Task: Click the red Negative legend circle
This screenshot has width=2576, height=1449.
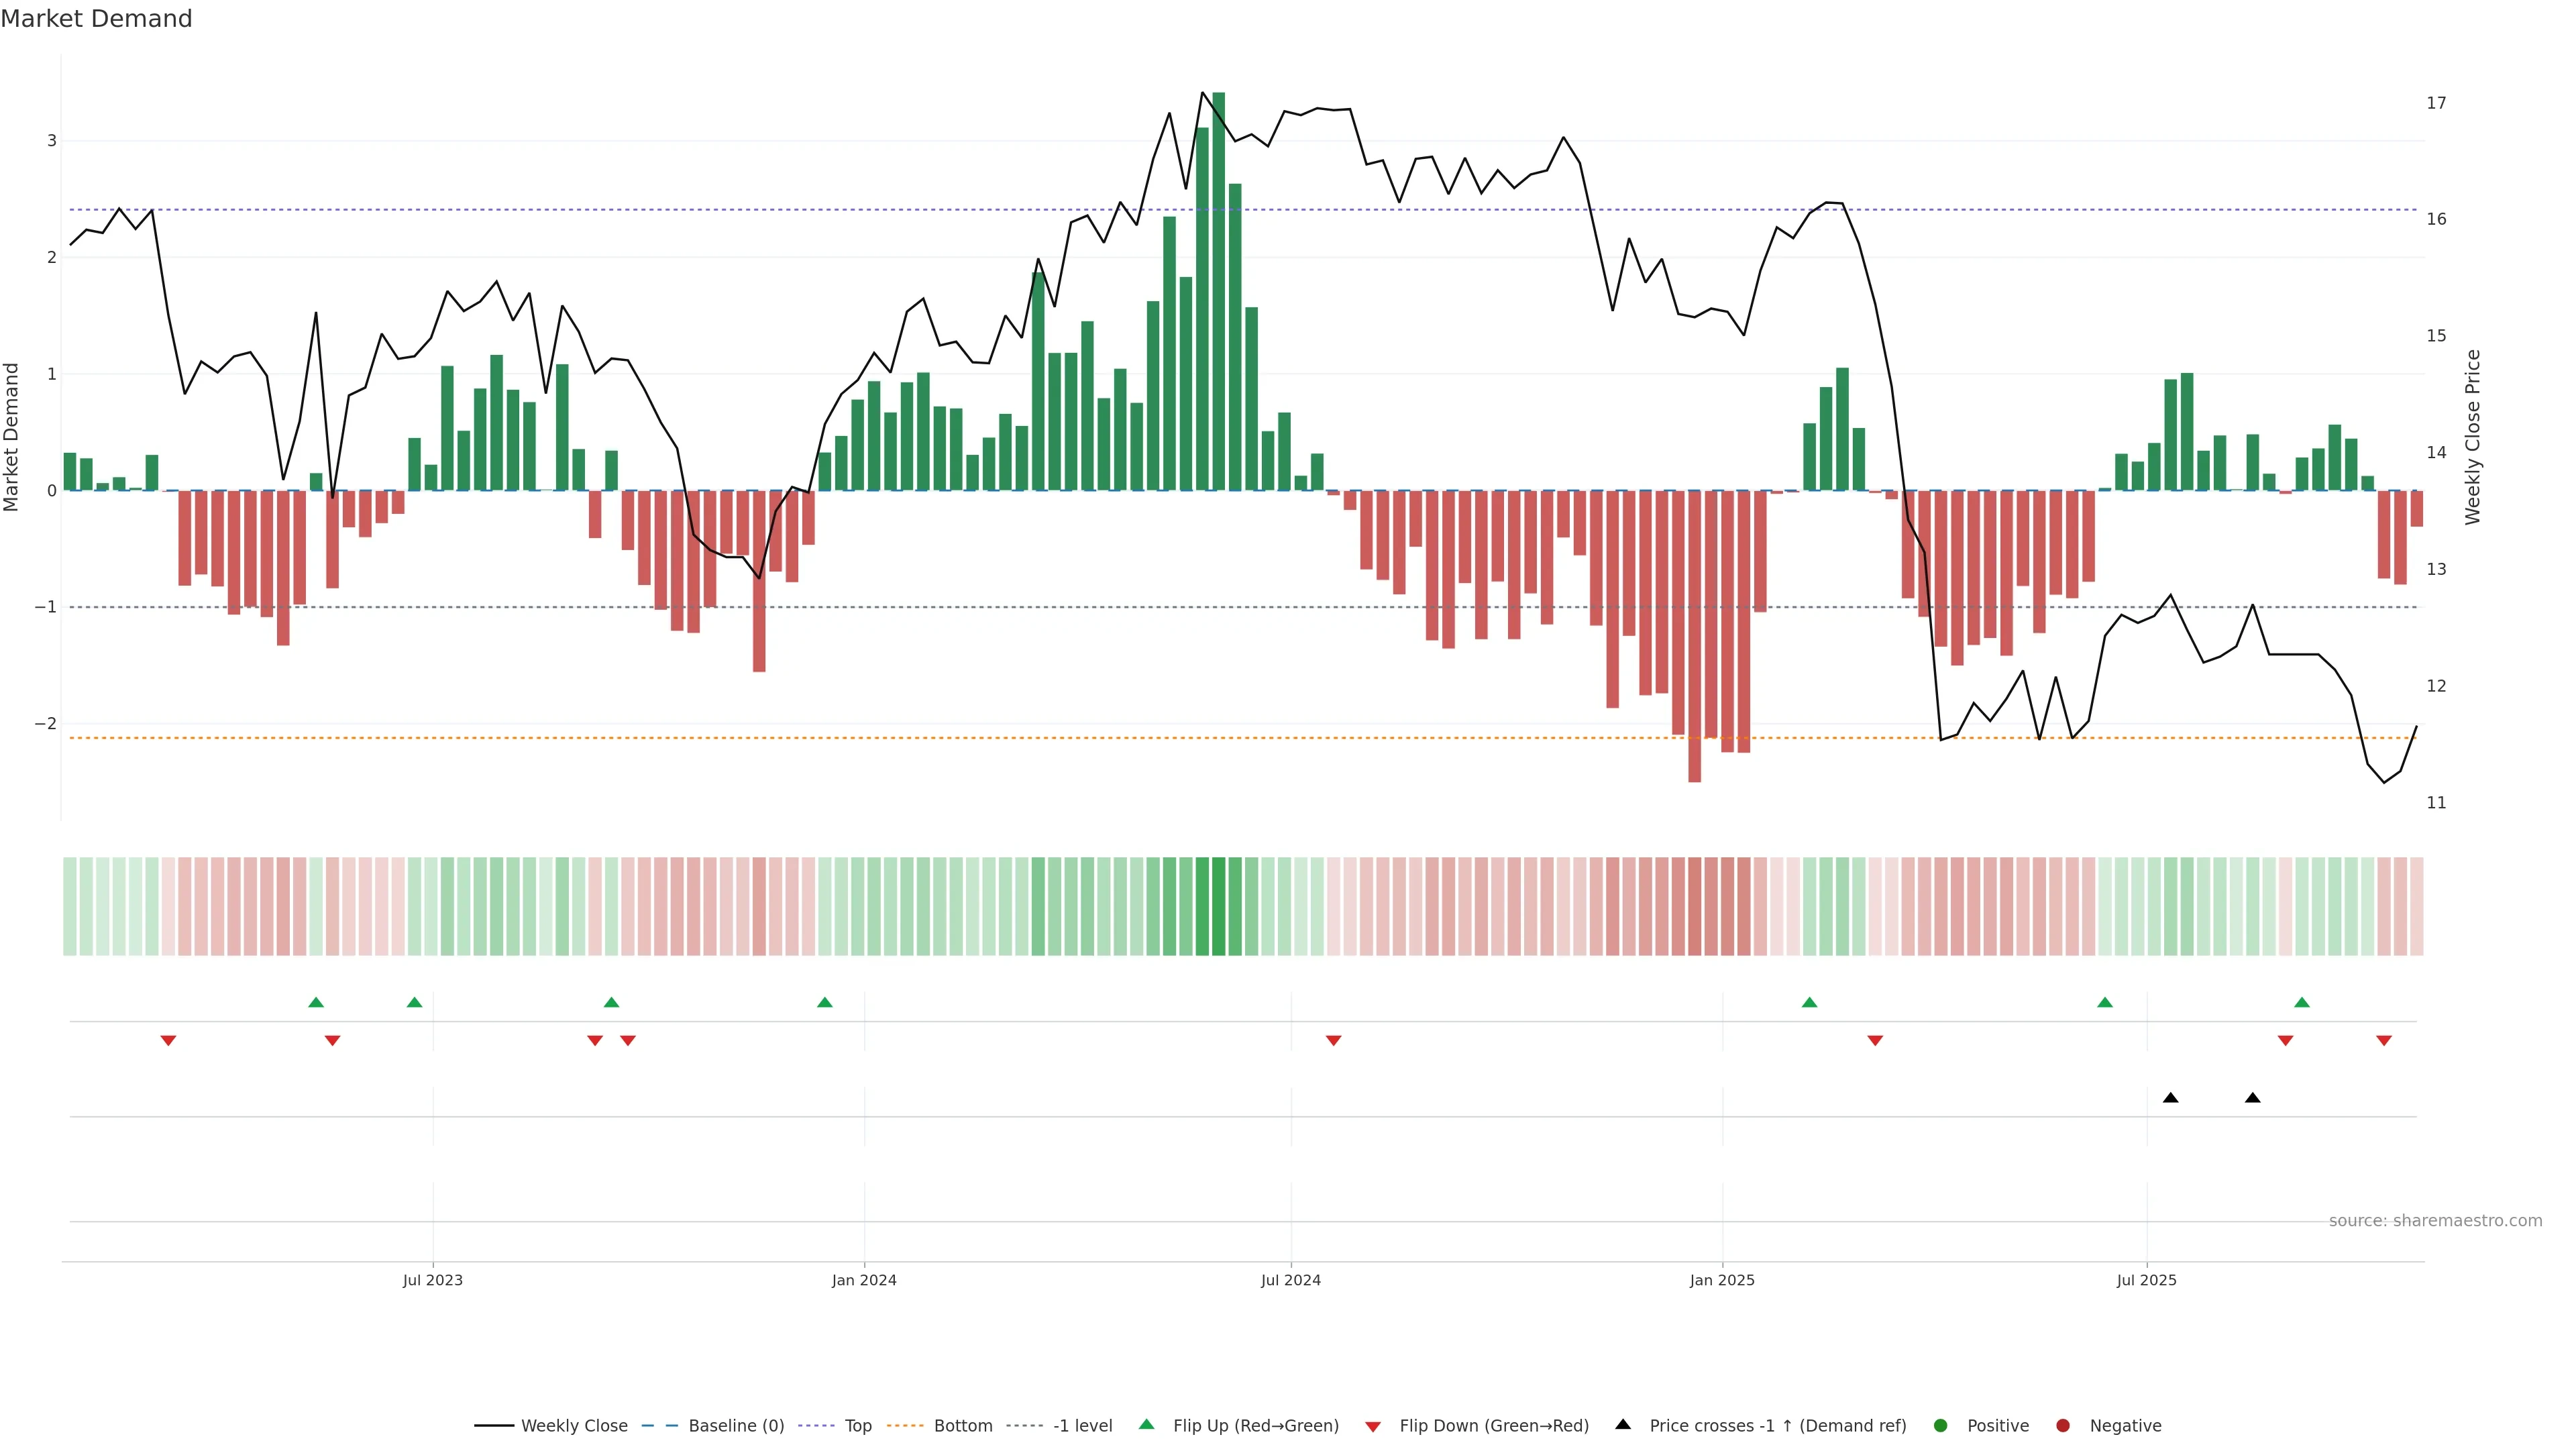Action: pyautogui.click(x=2062, y=1425)
